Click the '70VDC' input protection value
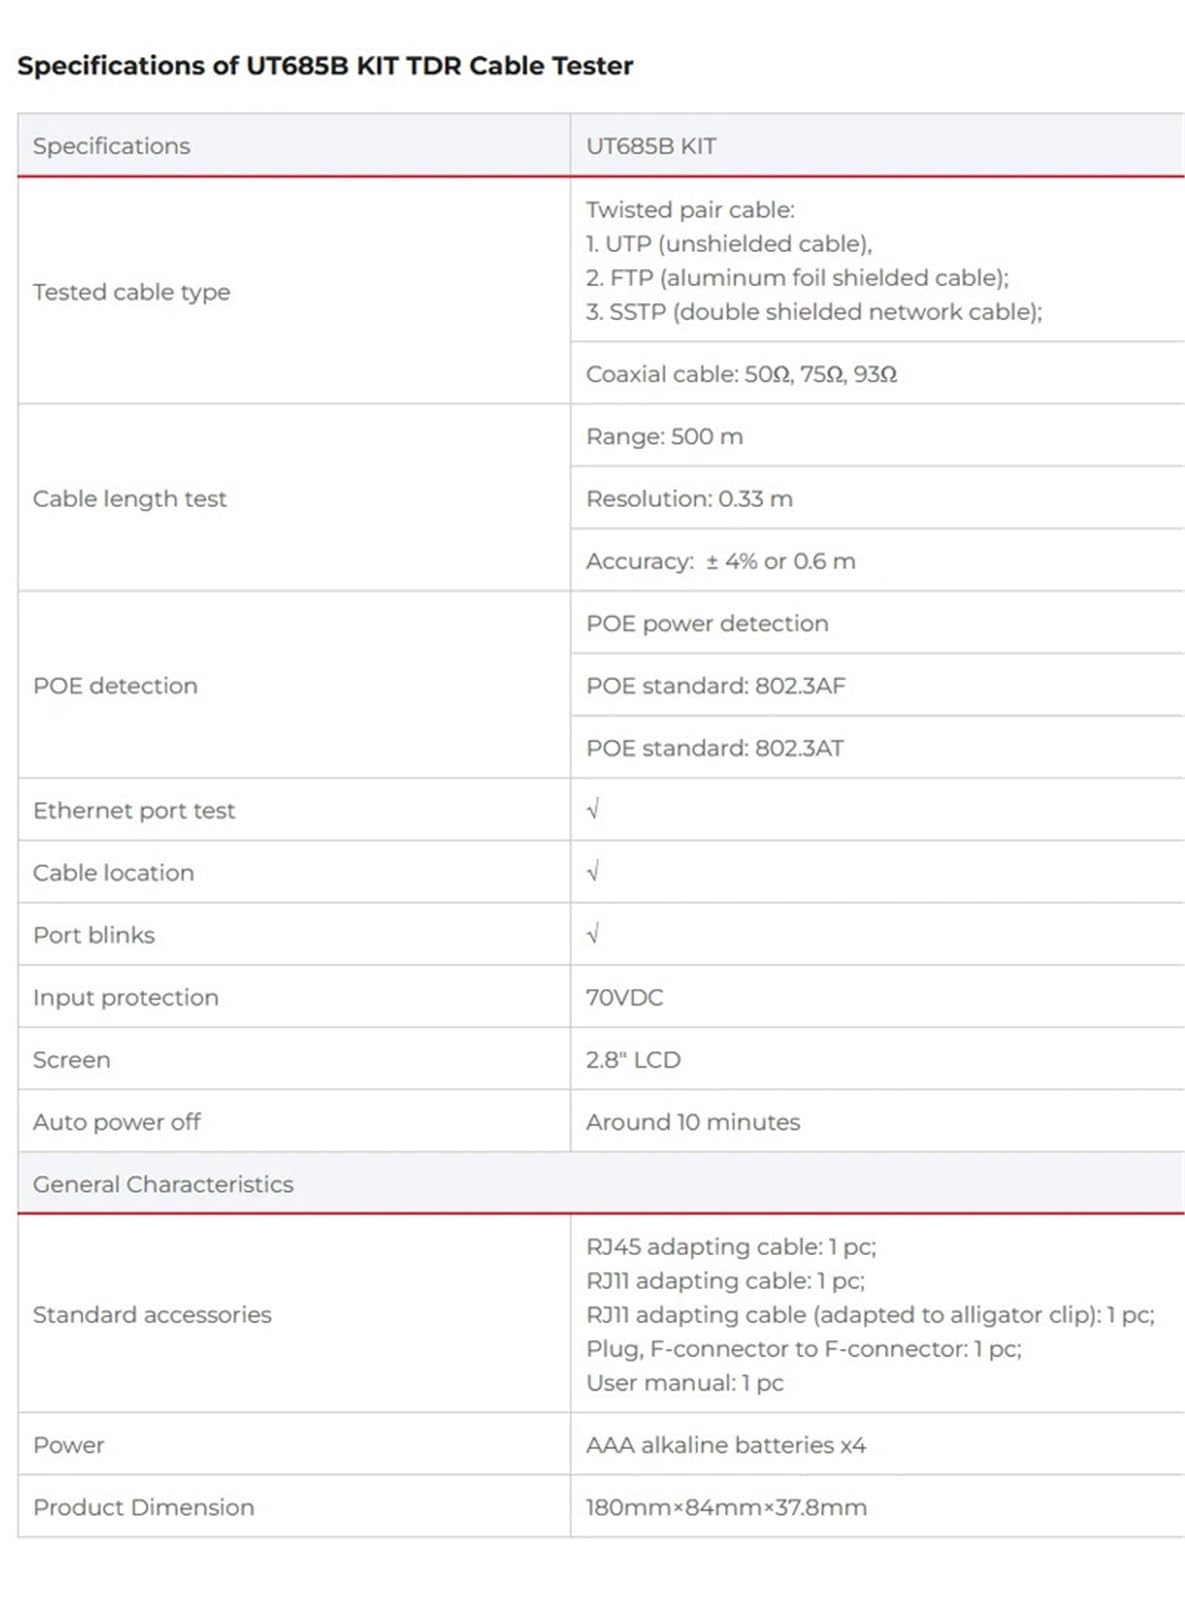This screenshot has width=1185, height=1600. pyautogui.click(x=624, y=997)
